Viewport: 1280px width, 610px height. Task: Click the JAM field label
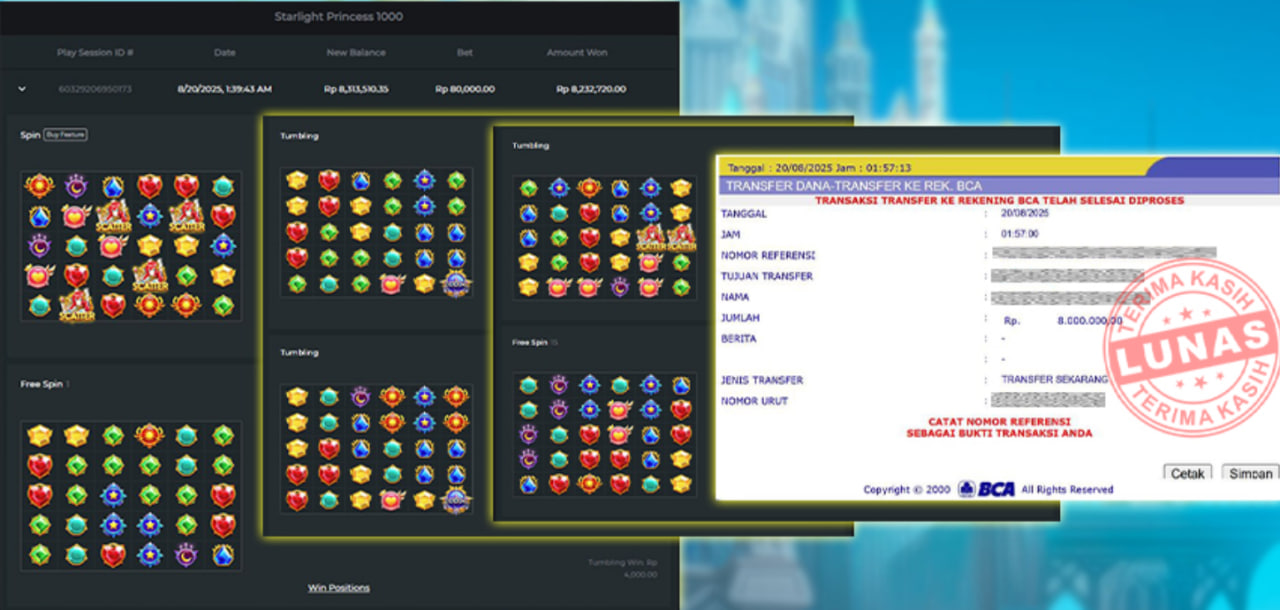[x=729, y=234]
